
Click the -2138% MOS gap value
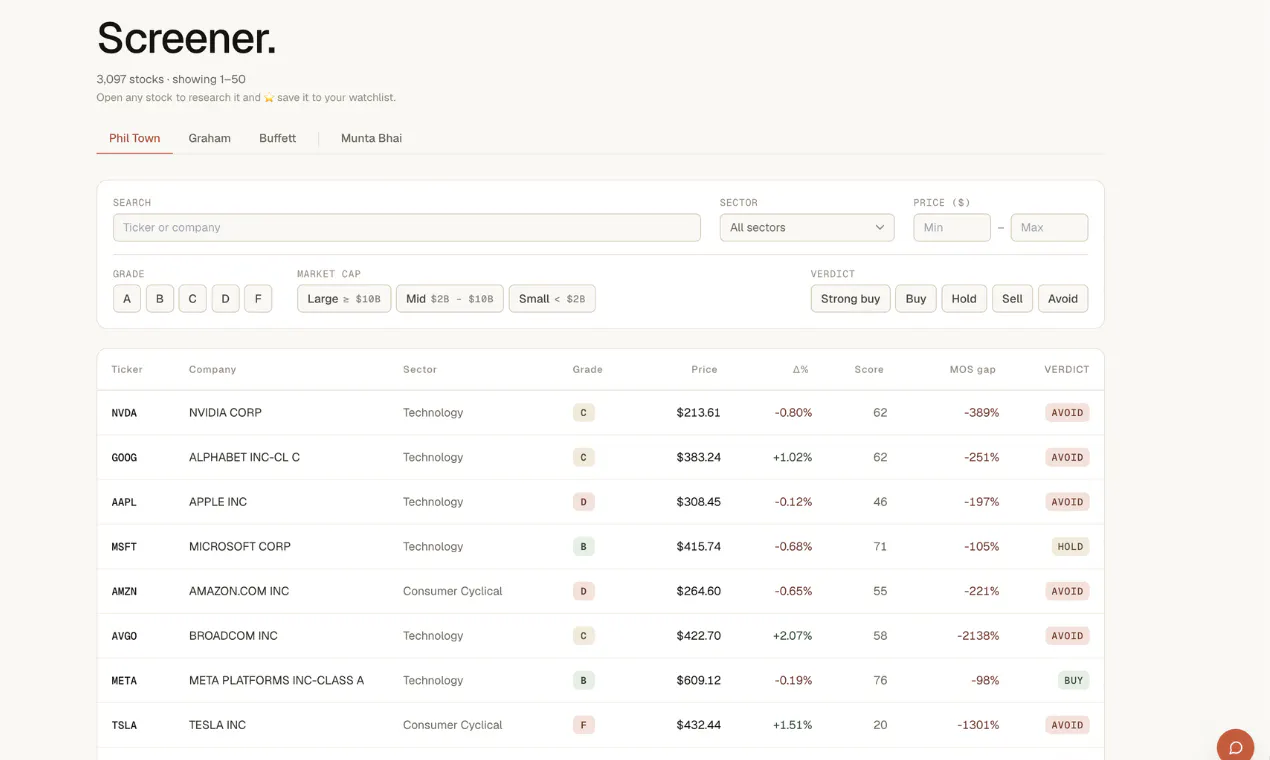(978, 635)
